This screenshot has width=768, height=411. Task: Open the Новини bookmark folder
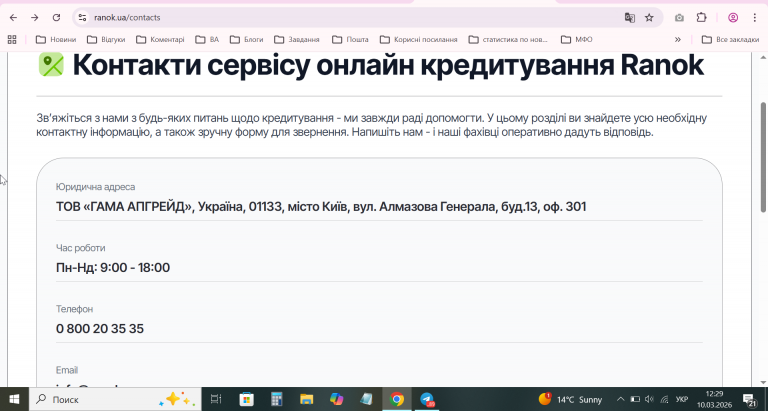[x=56, y=39]
